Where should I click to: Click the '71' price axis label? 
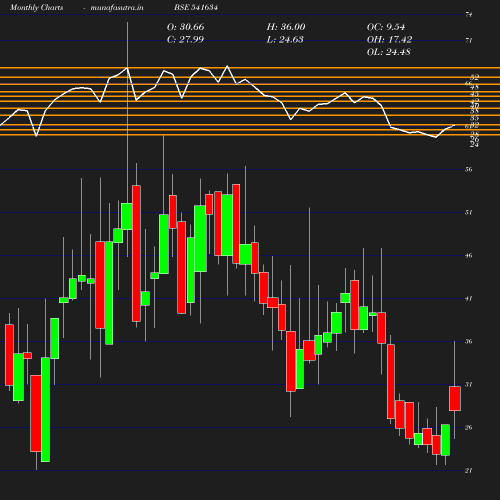(x=469, y=41)
